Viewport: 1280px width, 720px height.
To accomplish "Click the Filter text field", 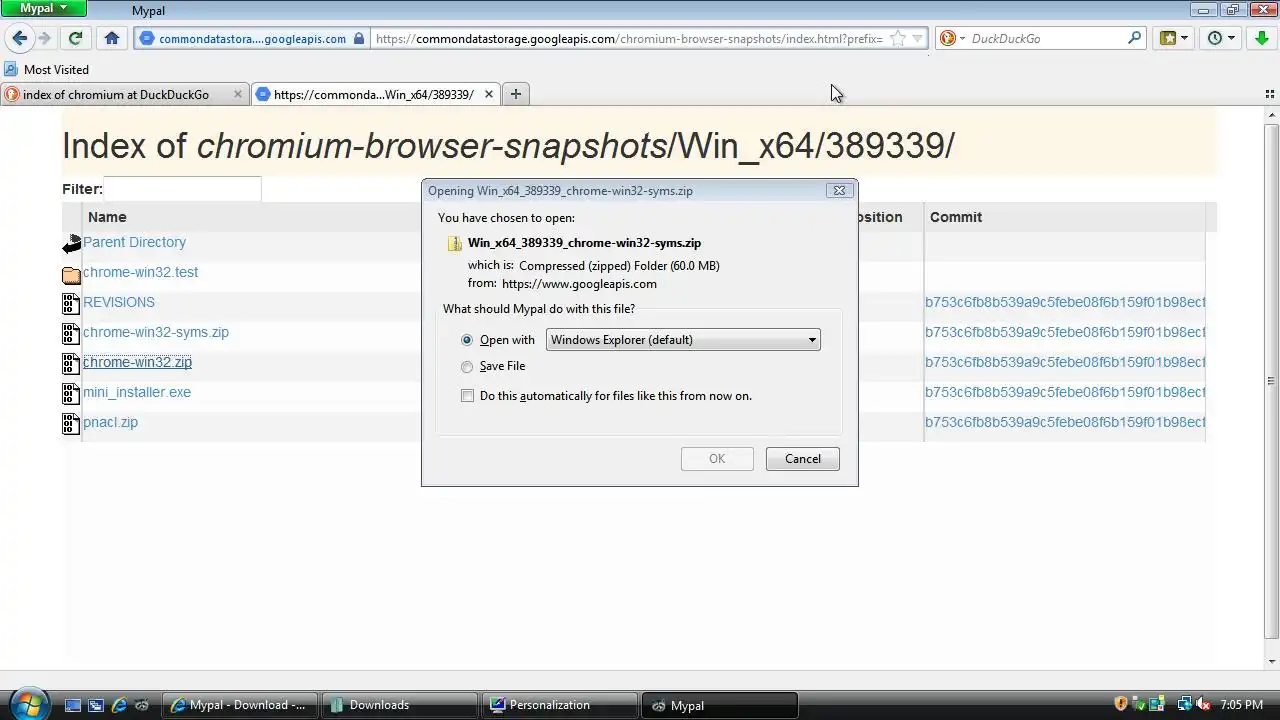I will [x=182, y=189].
